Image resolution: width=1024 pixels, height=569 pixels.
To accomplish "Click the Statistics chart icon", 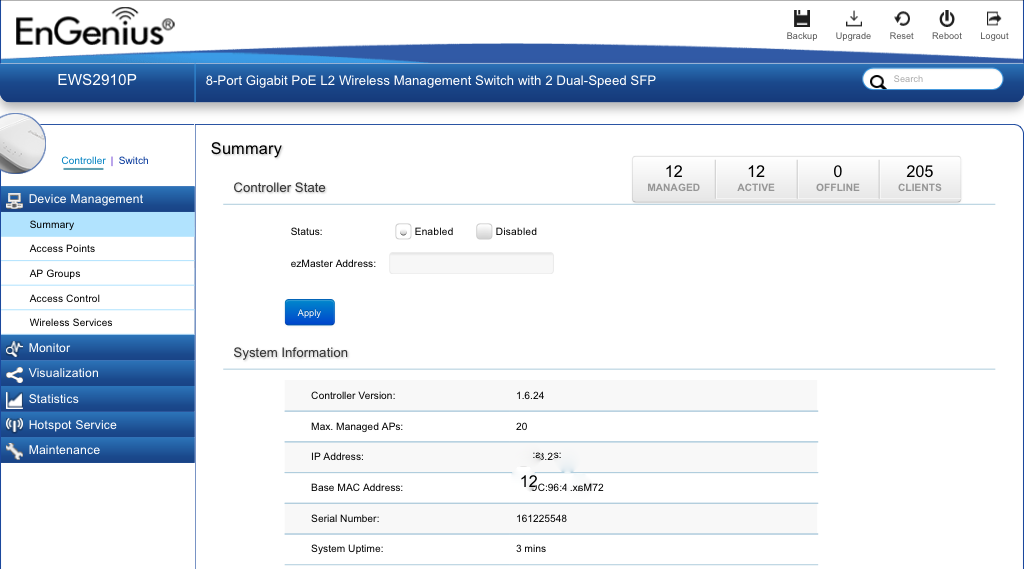I will (x=14, y=400).
